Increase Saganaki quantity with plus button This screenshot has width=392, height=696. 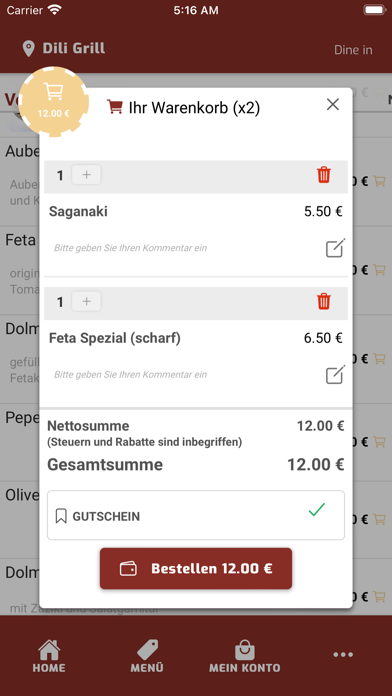[87, 175]
